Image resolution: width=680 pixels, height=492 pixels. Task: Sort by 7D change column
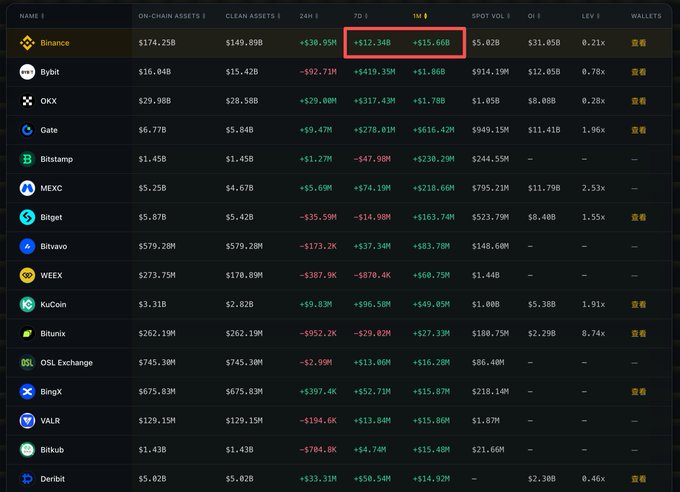coord(360,16)
